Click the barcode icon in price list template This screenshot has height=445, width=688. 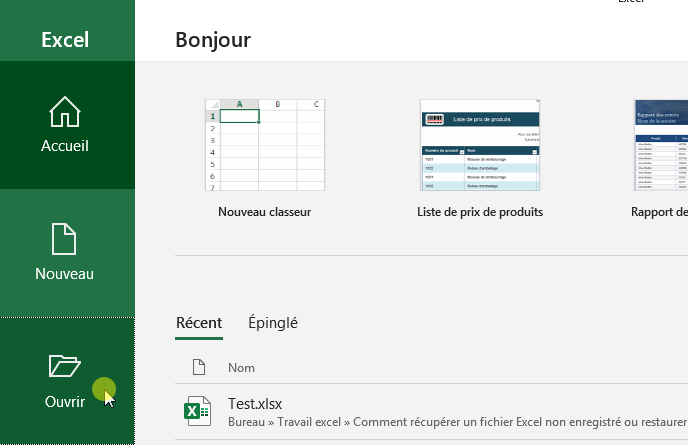click(435, 119)
